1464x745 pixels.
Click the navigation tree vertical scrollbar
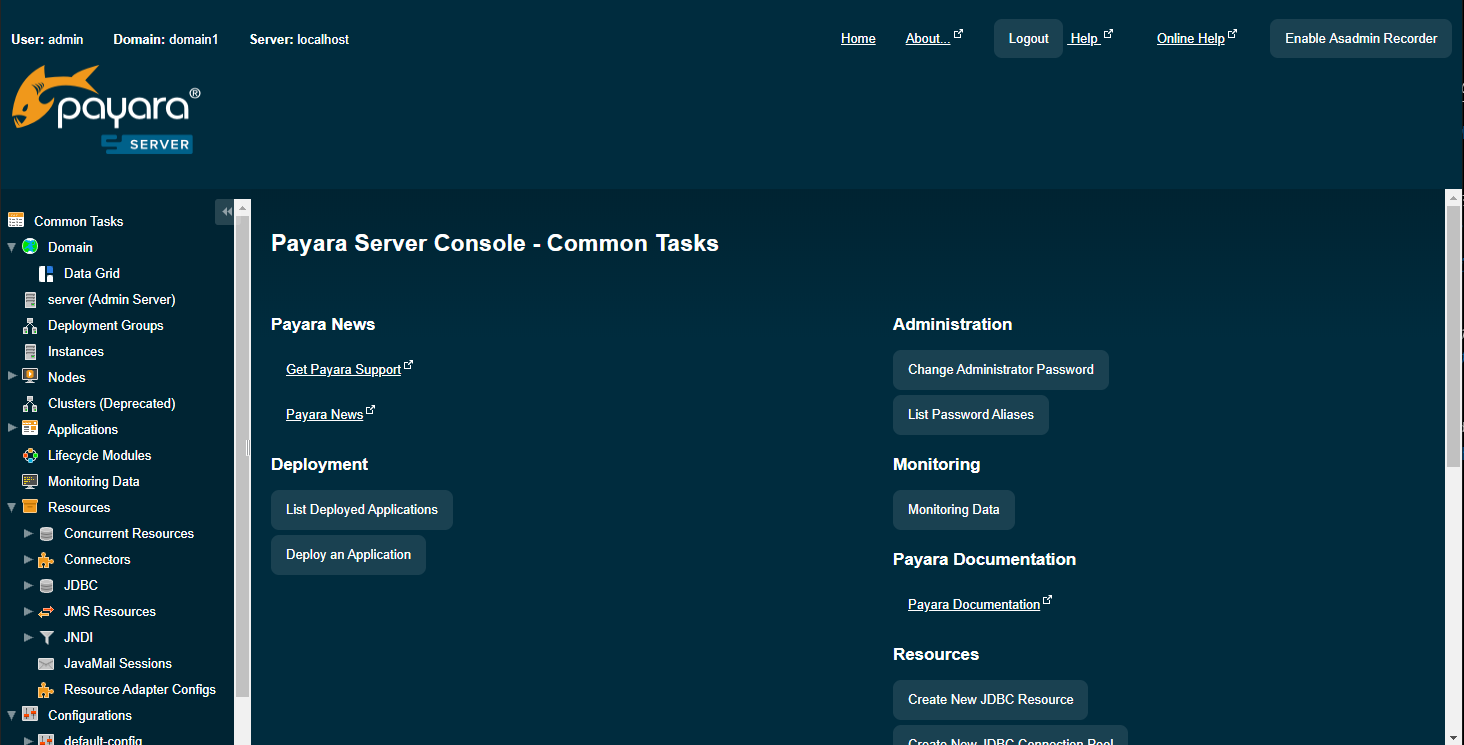click(242, 455)
